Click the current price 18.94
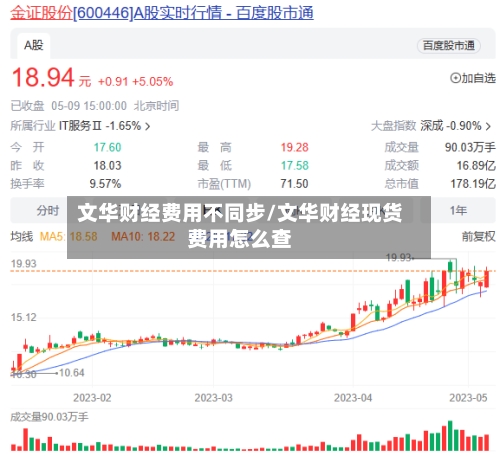500x456 pixels. pyautogui.click(x=43, y=78)
